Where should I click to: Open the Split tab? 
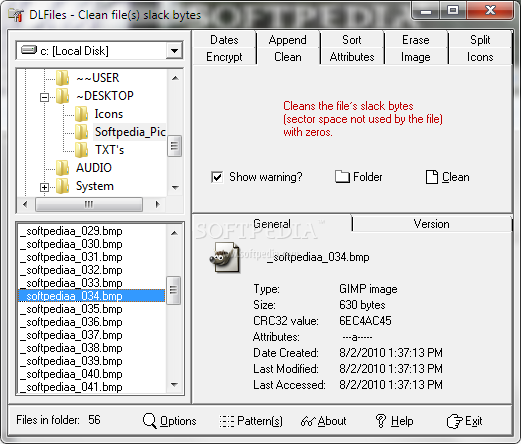tap(480, 40)
